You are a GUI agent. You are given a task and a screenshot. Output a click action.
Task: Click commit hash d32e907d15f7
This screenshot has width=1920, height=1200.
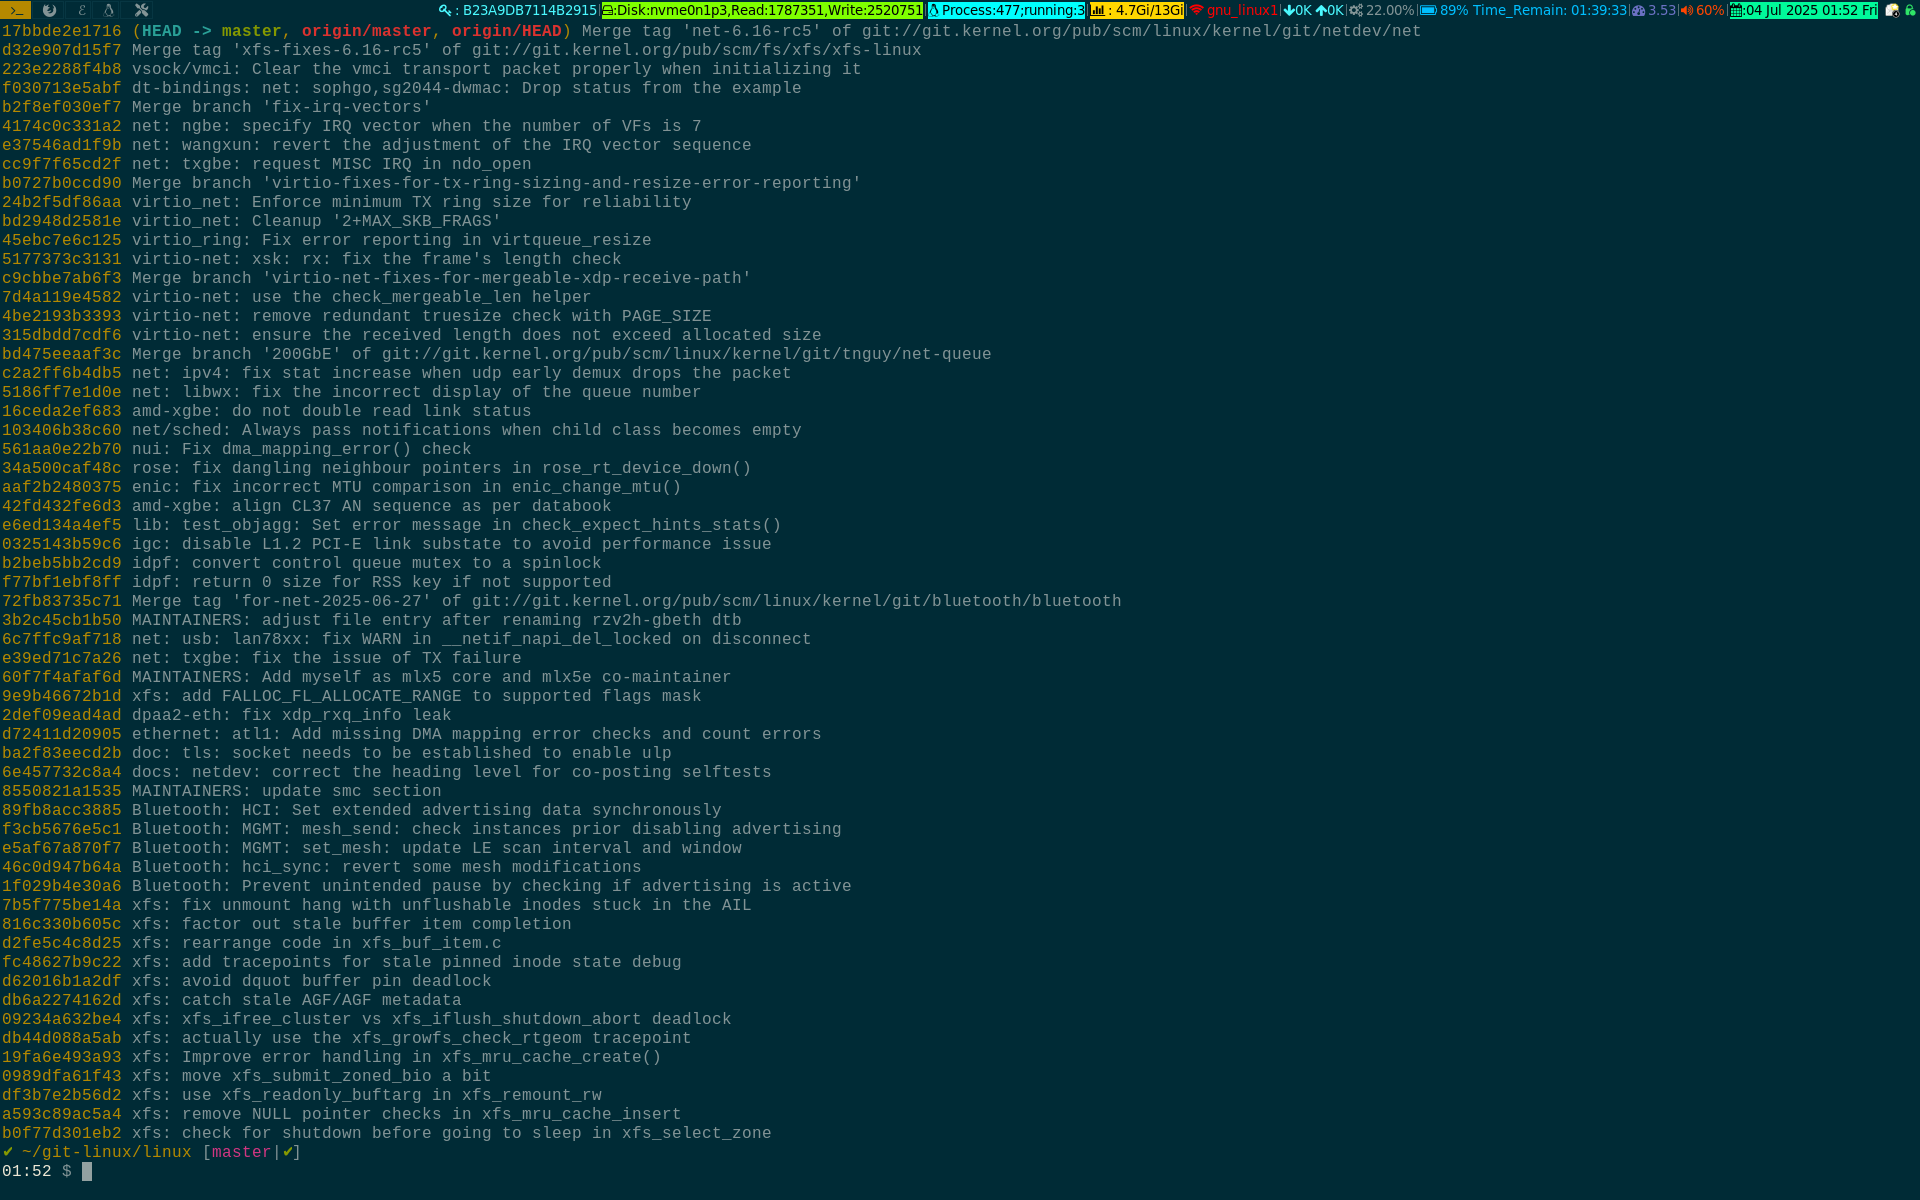pos(62,50)
